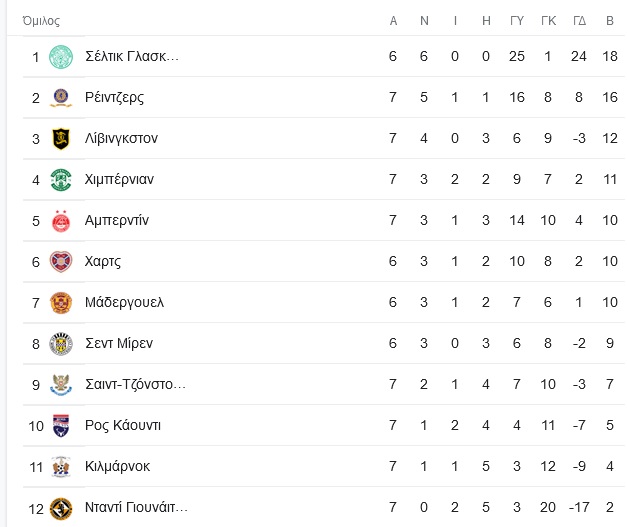Open the Aberdeen red crest
Image resolution: width=627 pixels, height=527 pixels.
(61, 221)
